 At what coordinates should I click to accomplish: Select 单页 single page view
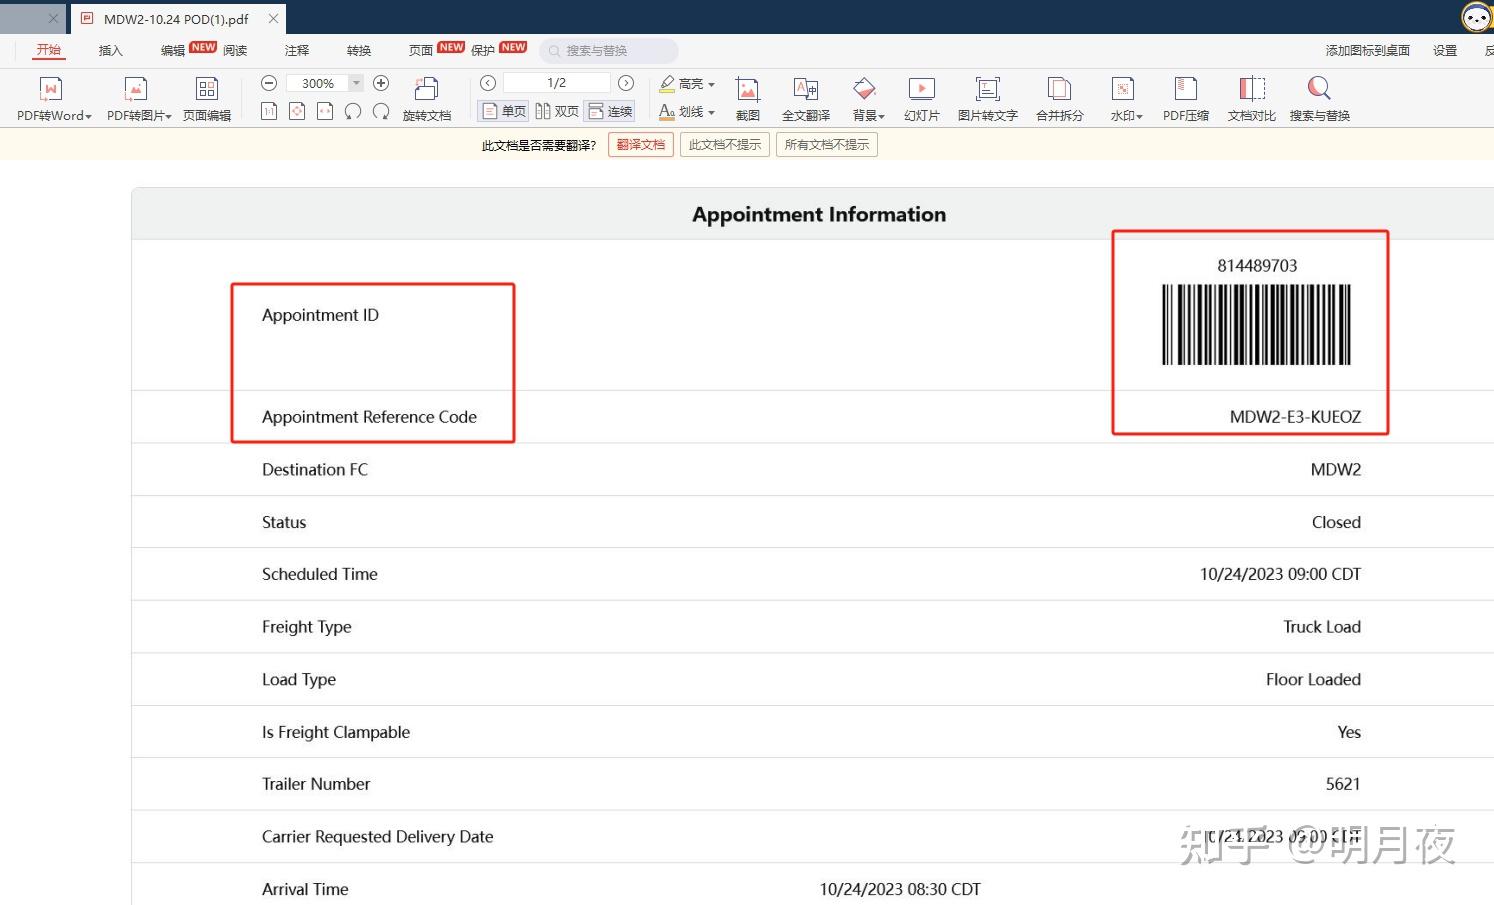(503, 111)
